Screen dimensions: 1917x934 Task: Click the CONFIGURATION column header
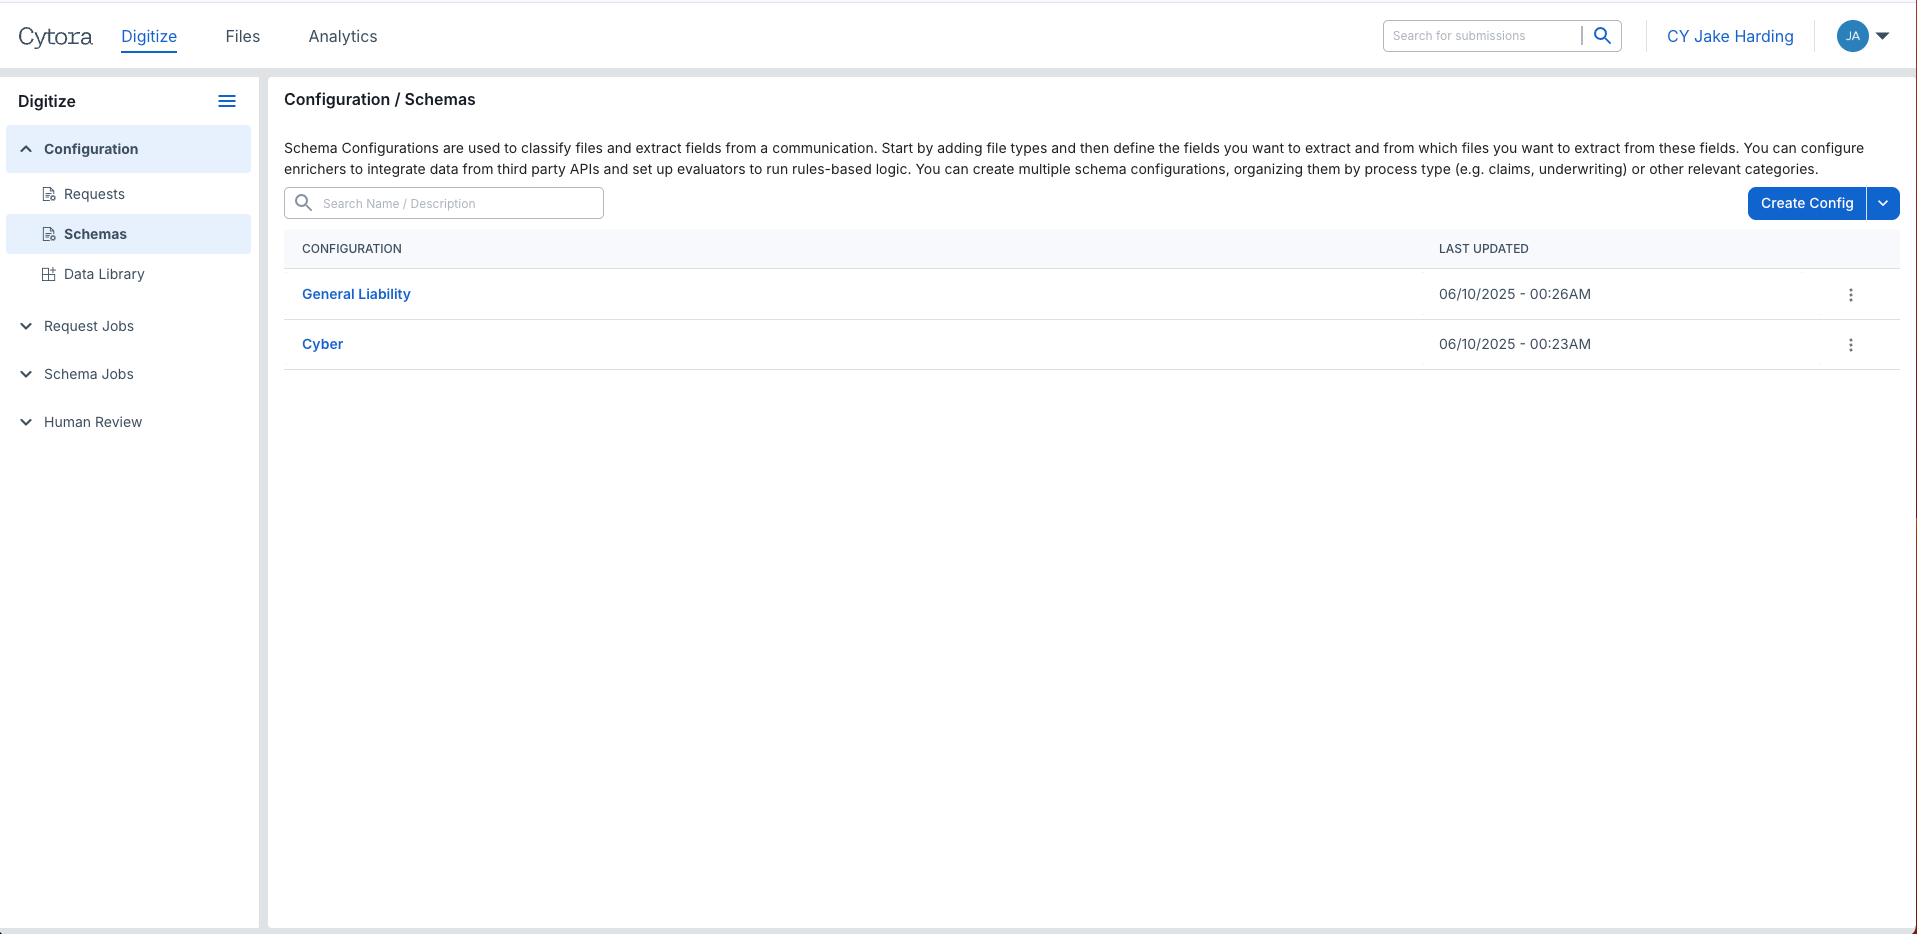(352, 249)
